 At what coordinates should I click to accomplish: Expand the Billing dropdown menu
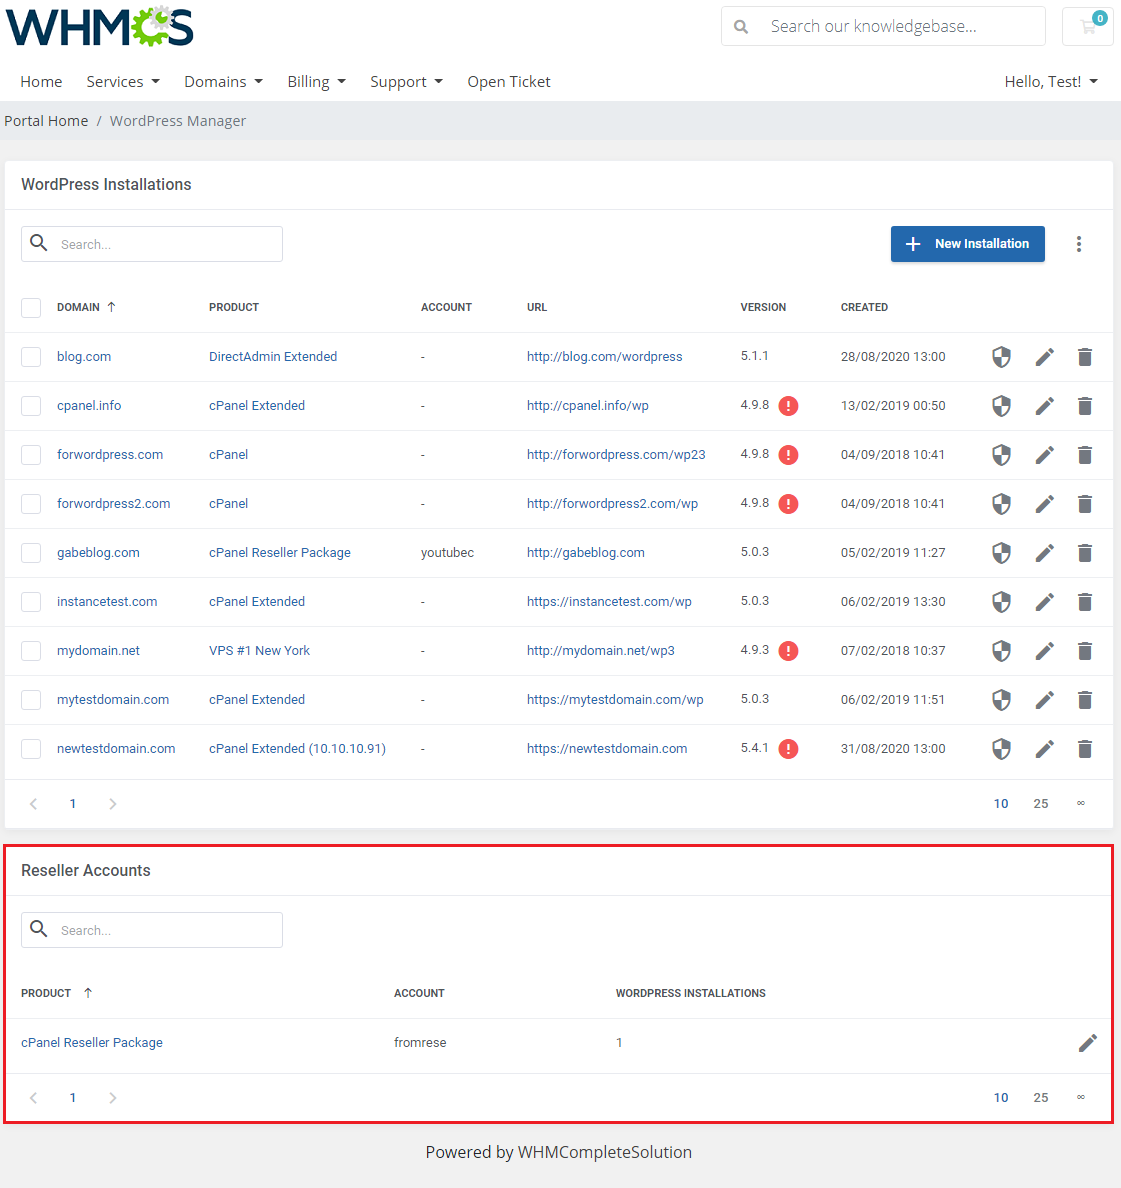(x=317, y=82)
